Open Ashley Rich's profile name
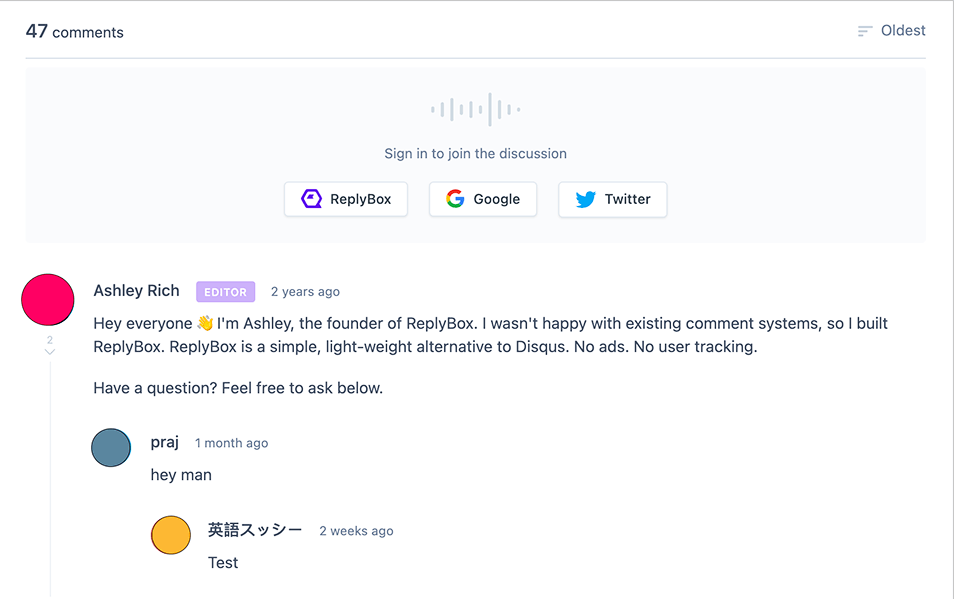 point(136,291)
